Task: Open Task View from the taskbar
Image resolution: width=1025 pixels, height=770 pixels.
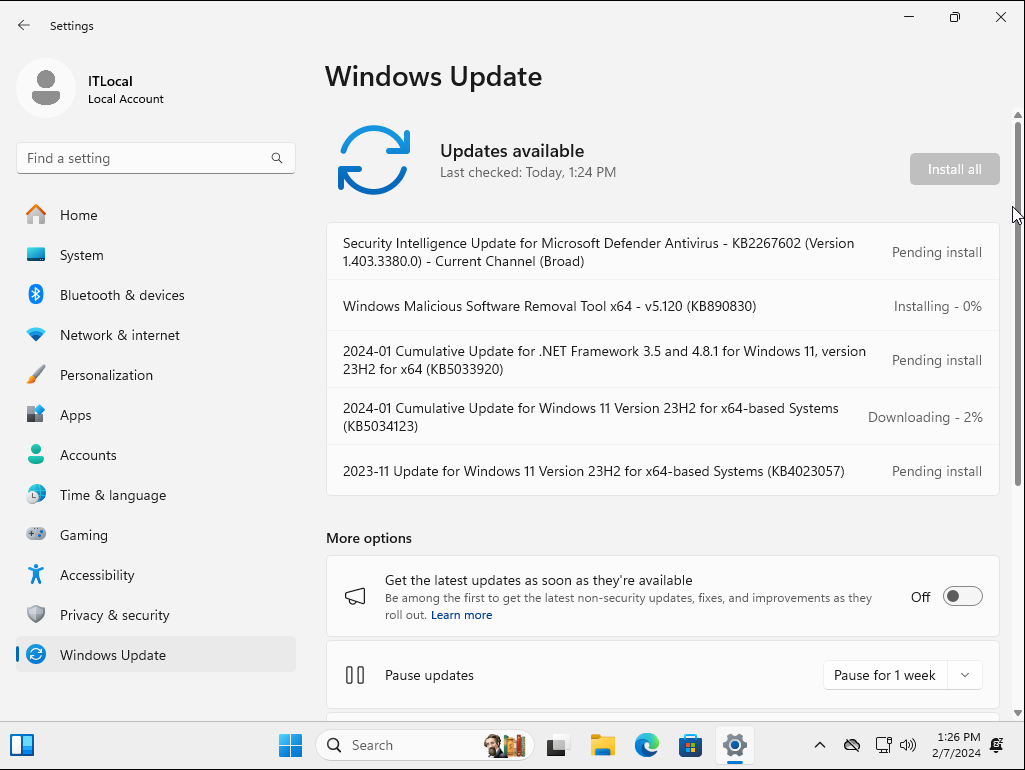Action: pos(556,745)
